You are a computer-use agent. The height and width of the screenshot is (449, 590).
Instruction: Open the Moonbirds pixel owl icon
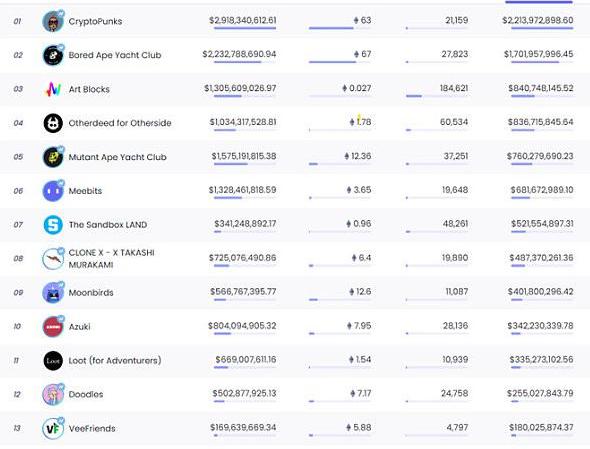point(53,292)
